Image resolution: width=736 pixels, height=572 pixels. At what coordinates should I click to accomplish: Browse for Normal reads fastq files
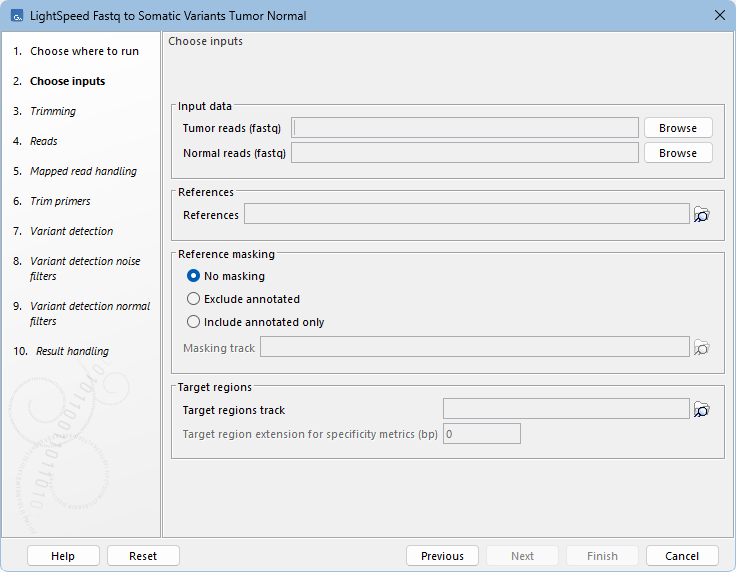pyautogui.click(x=678, y=153)
